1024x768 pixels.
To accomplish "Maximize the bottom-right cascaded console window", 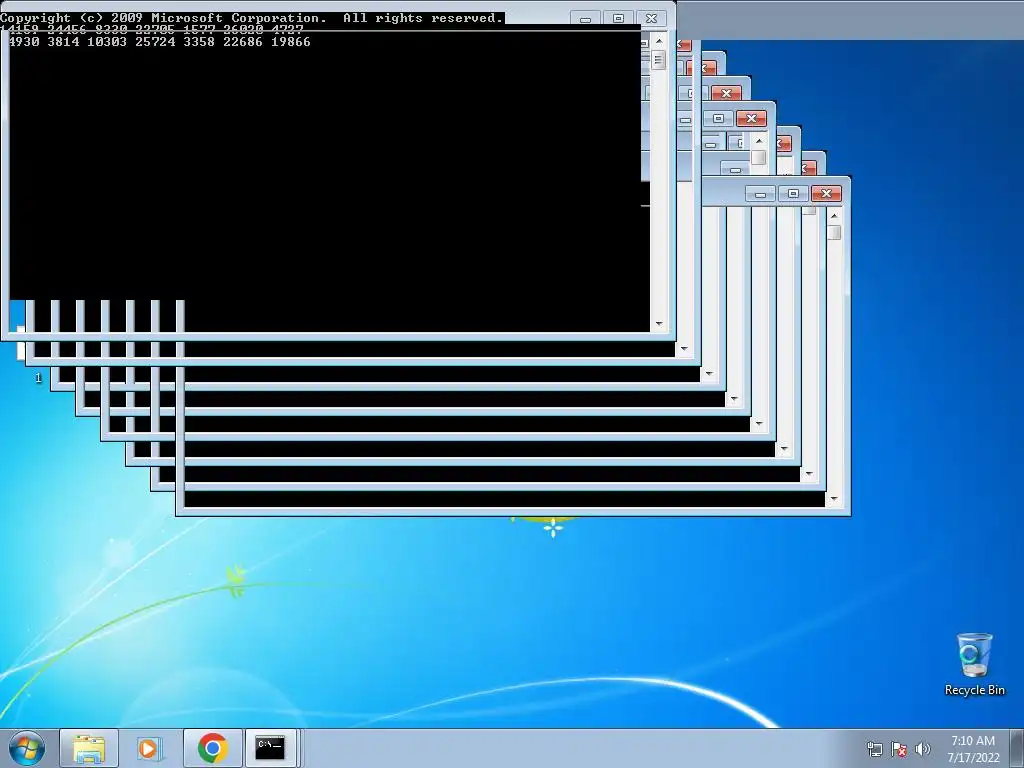I will pyautogui.click(x=793, y=194).
